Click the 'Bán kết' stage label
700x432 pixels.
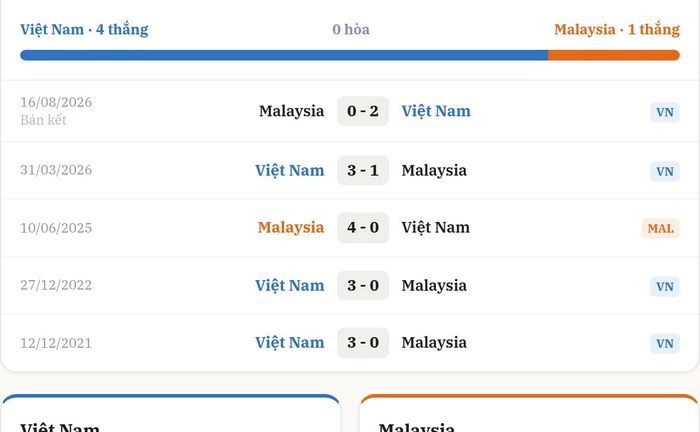43,120
